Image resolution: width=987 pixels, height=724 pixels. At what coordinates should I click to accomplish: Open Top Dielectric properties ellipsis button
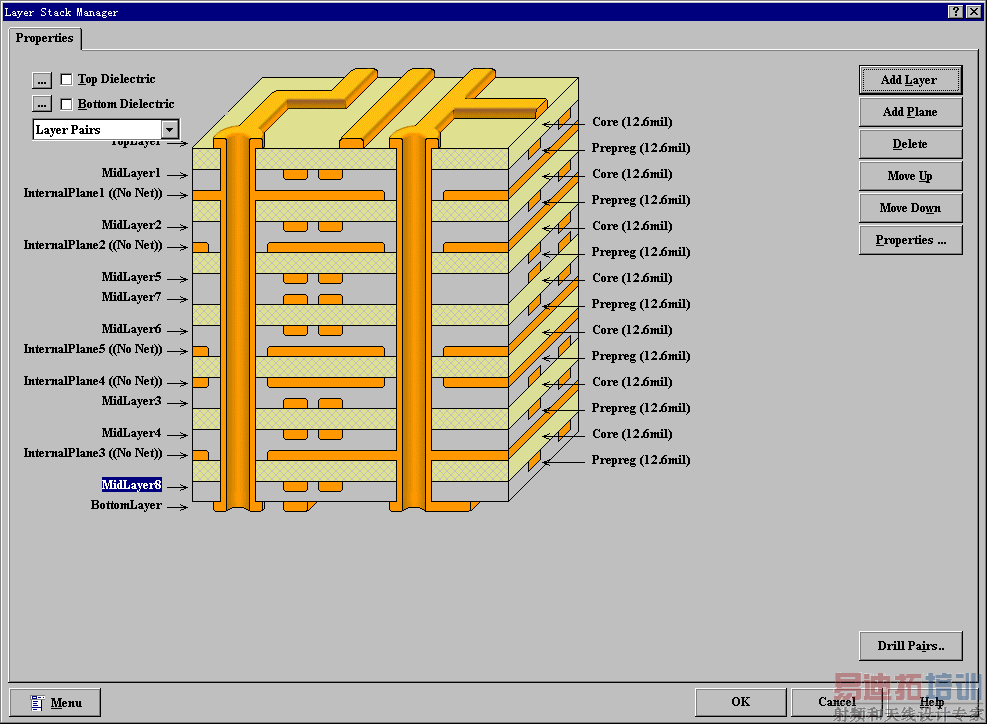[42, 80]
